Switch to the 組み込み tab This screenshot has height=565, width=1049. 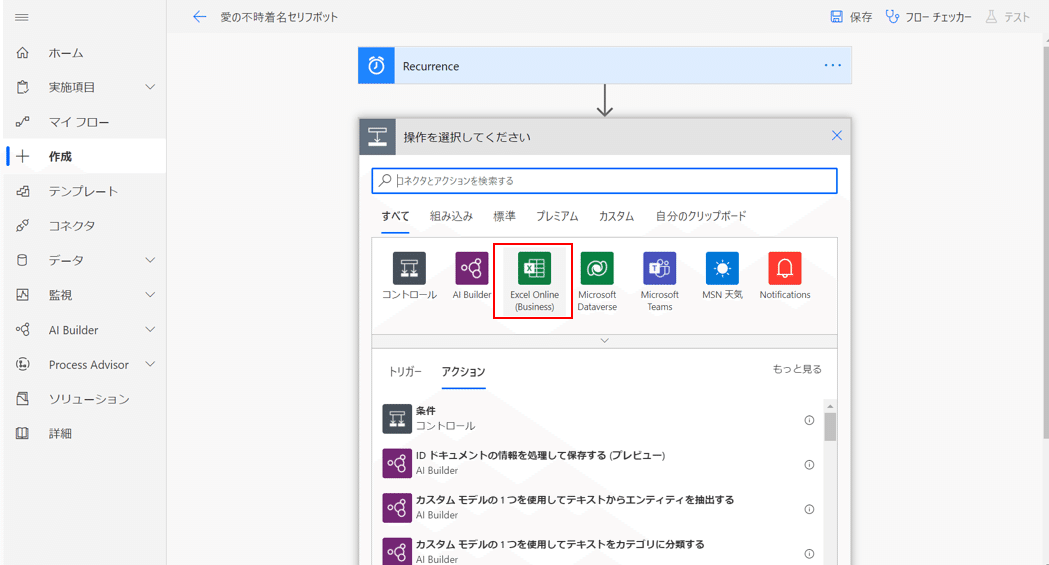[451, 216]
